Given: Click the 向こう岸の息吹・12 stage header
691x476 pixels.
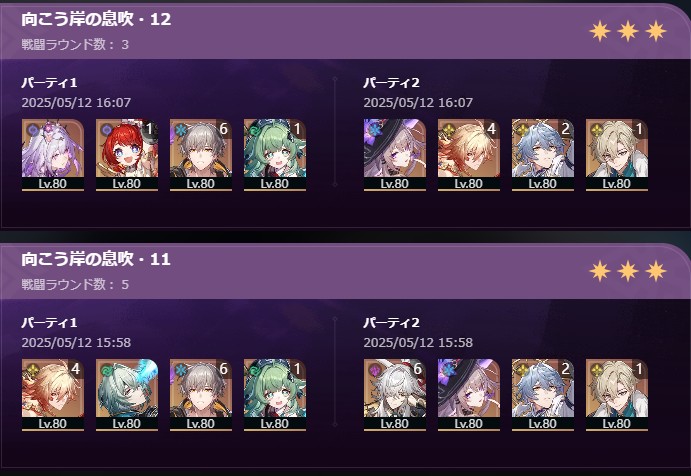Looking at the screenshot, I should [x=96, y=19].
